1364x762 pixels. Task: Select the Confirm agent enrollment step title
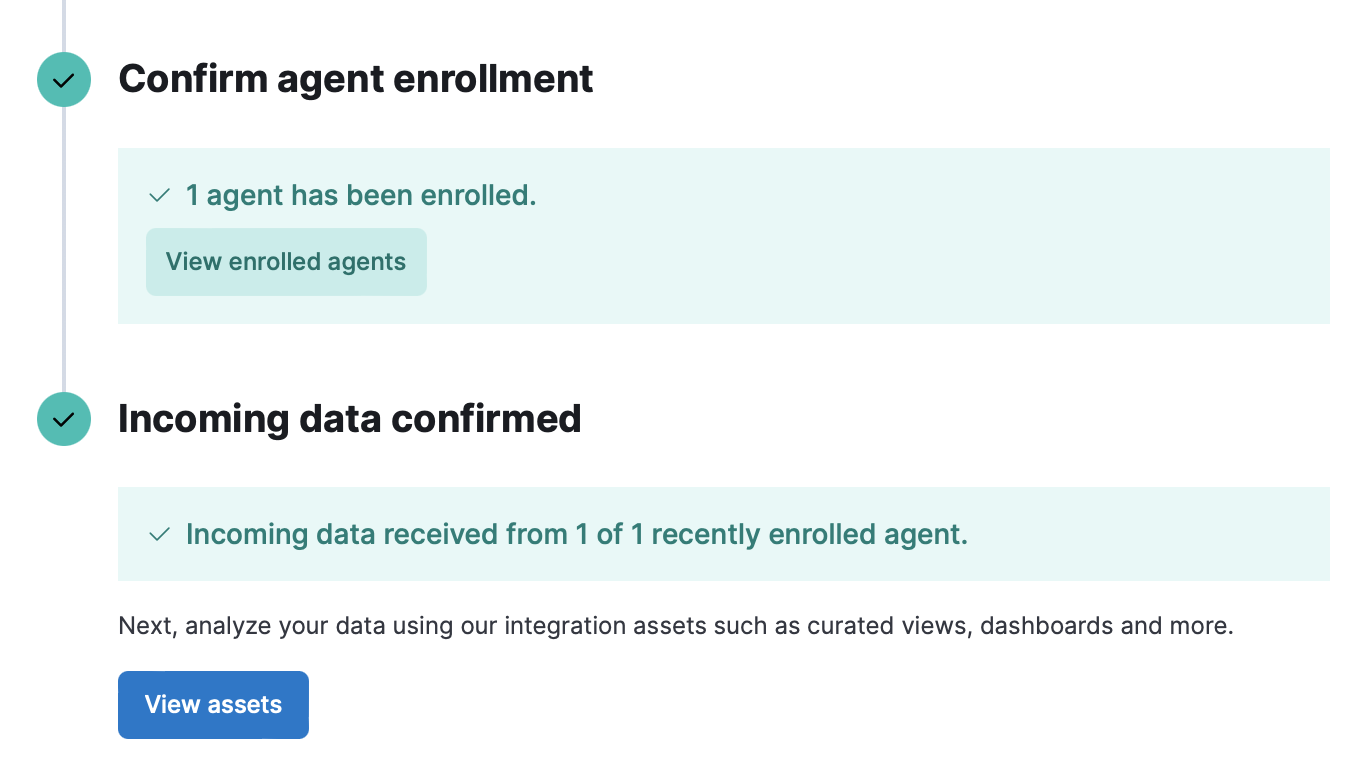point(356,78)
